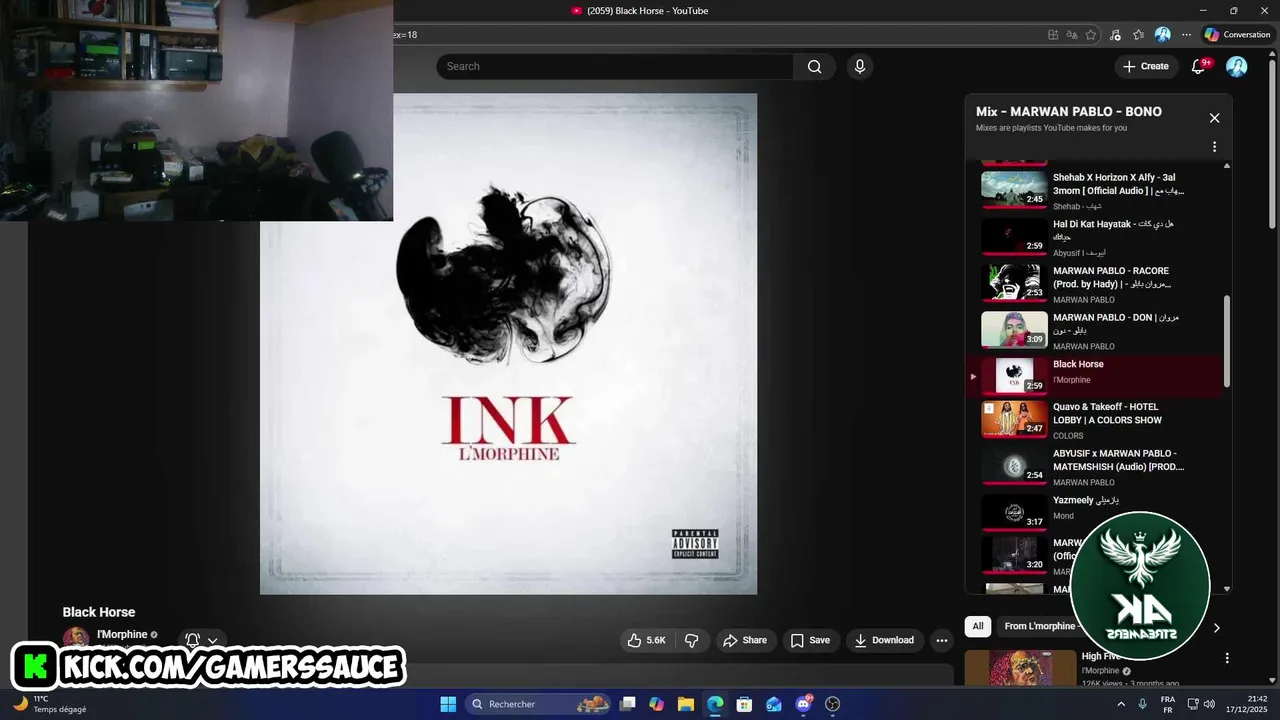Open the Edge browser profile avatar
1280x720 pixels.
click(1162, 34)
